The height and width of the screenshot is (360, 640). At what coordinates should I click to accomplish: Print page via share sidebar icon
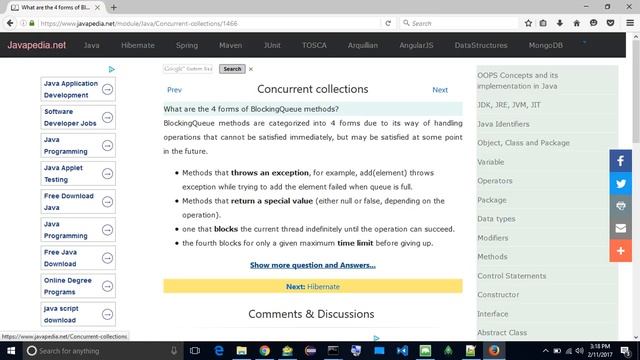point(620,206)
